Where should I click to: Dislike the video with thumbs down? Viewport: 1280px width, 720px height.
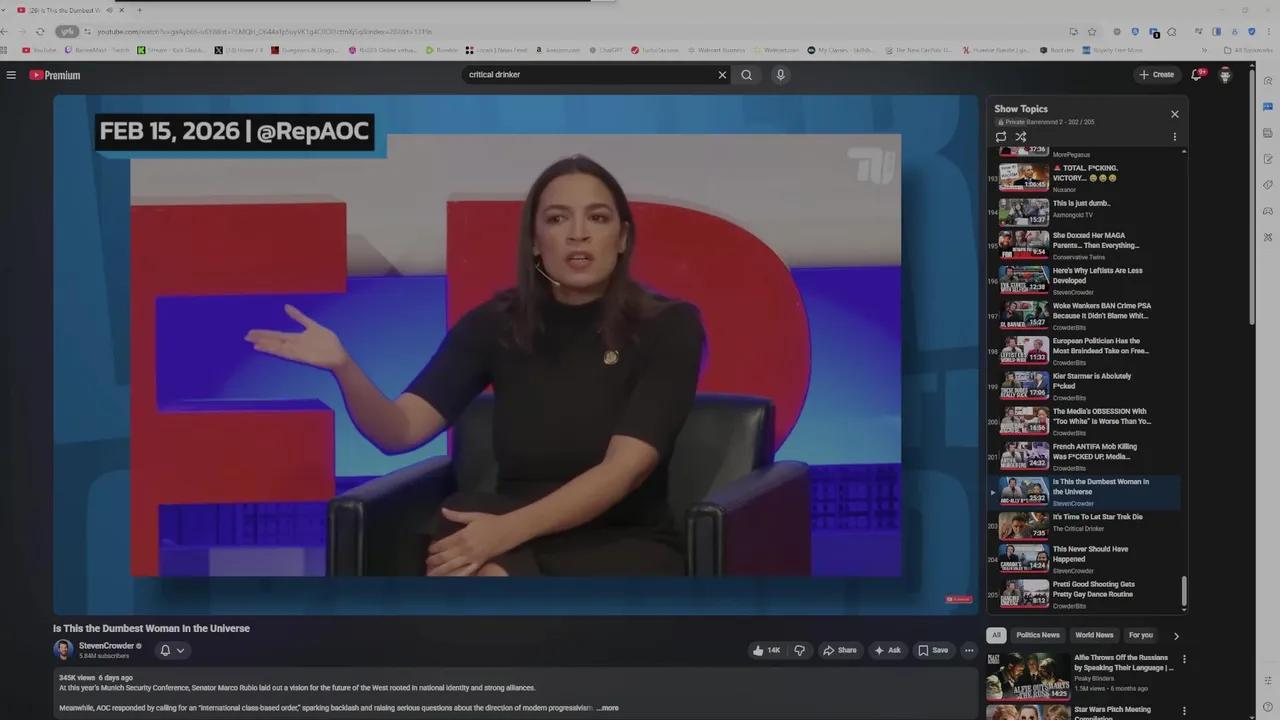799,650
